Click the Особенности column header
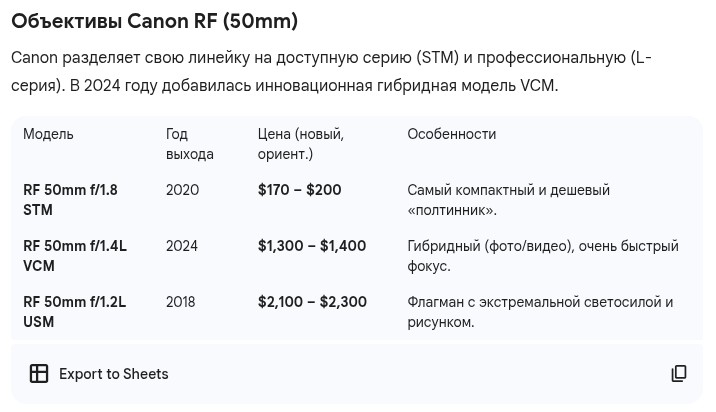The width and height of the screenshot is (716, 412). coord(451,134)
